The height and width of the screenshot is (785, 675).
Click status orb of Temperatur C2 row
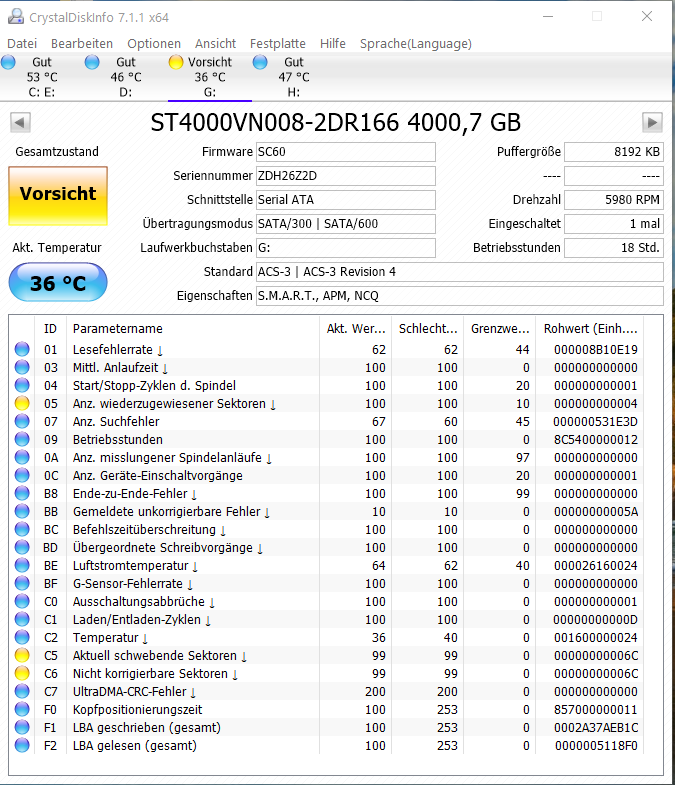[22, 637]
